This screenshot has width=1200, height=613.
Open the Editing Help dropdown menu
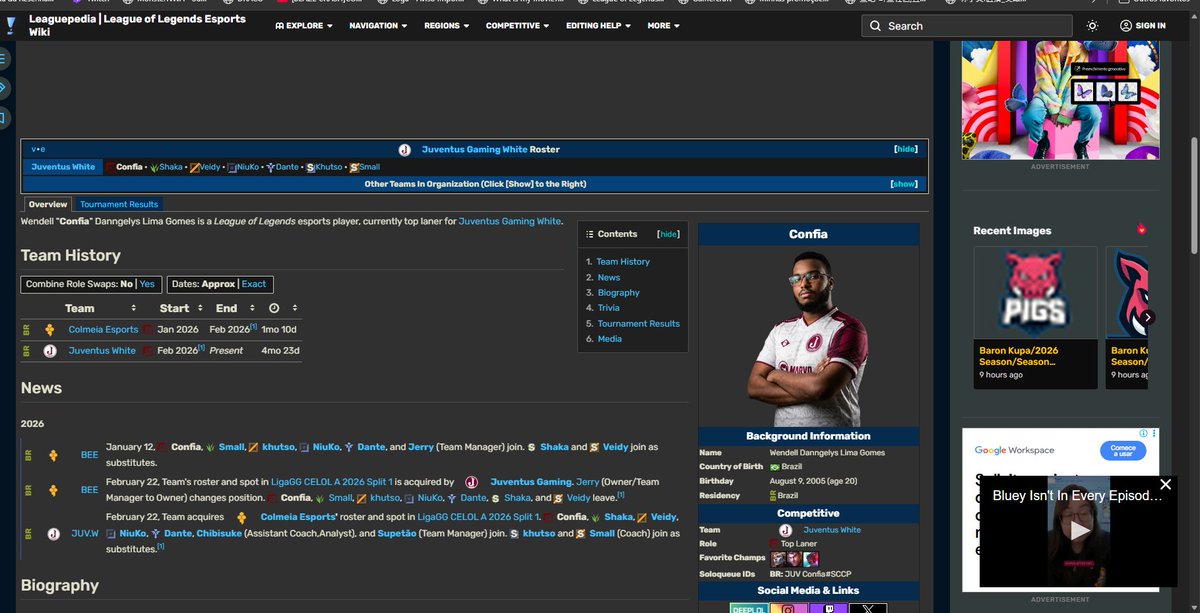pos(598,25)
